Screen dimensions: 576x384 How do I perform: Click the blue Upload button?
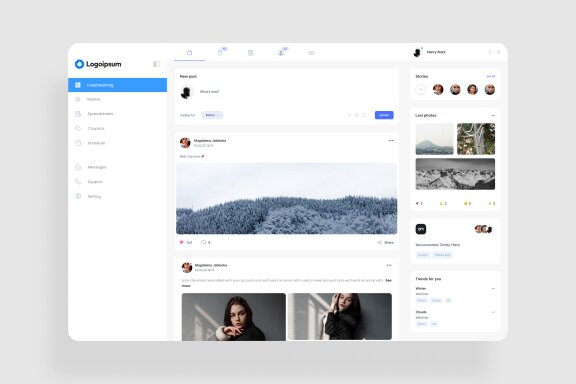pyautogui.click(x=384, y=115)
